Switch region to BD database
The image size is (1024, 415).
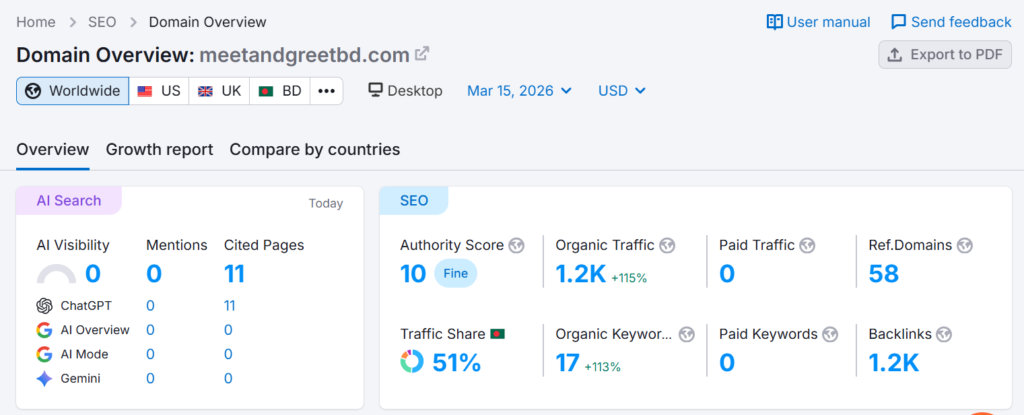point(280,91)
